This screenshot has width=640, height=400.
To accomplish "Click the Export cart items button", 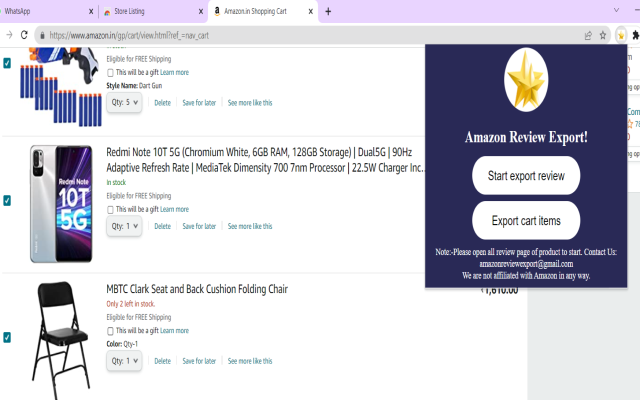I will coord(526,220).
